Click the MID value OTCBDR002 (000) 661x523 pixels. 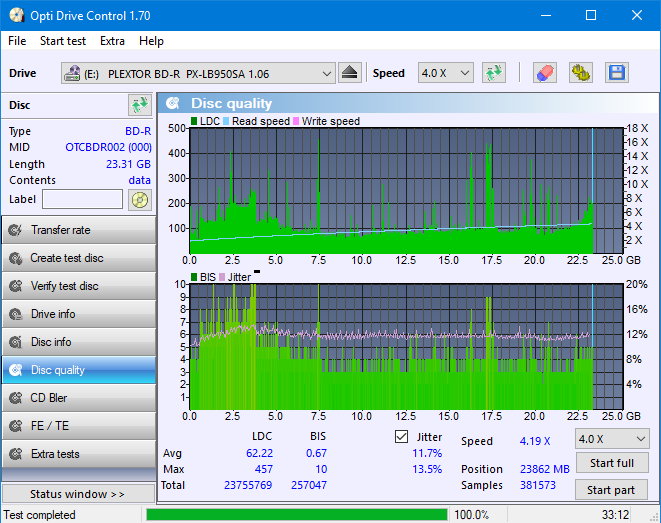[x=108, y=147]
